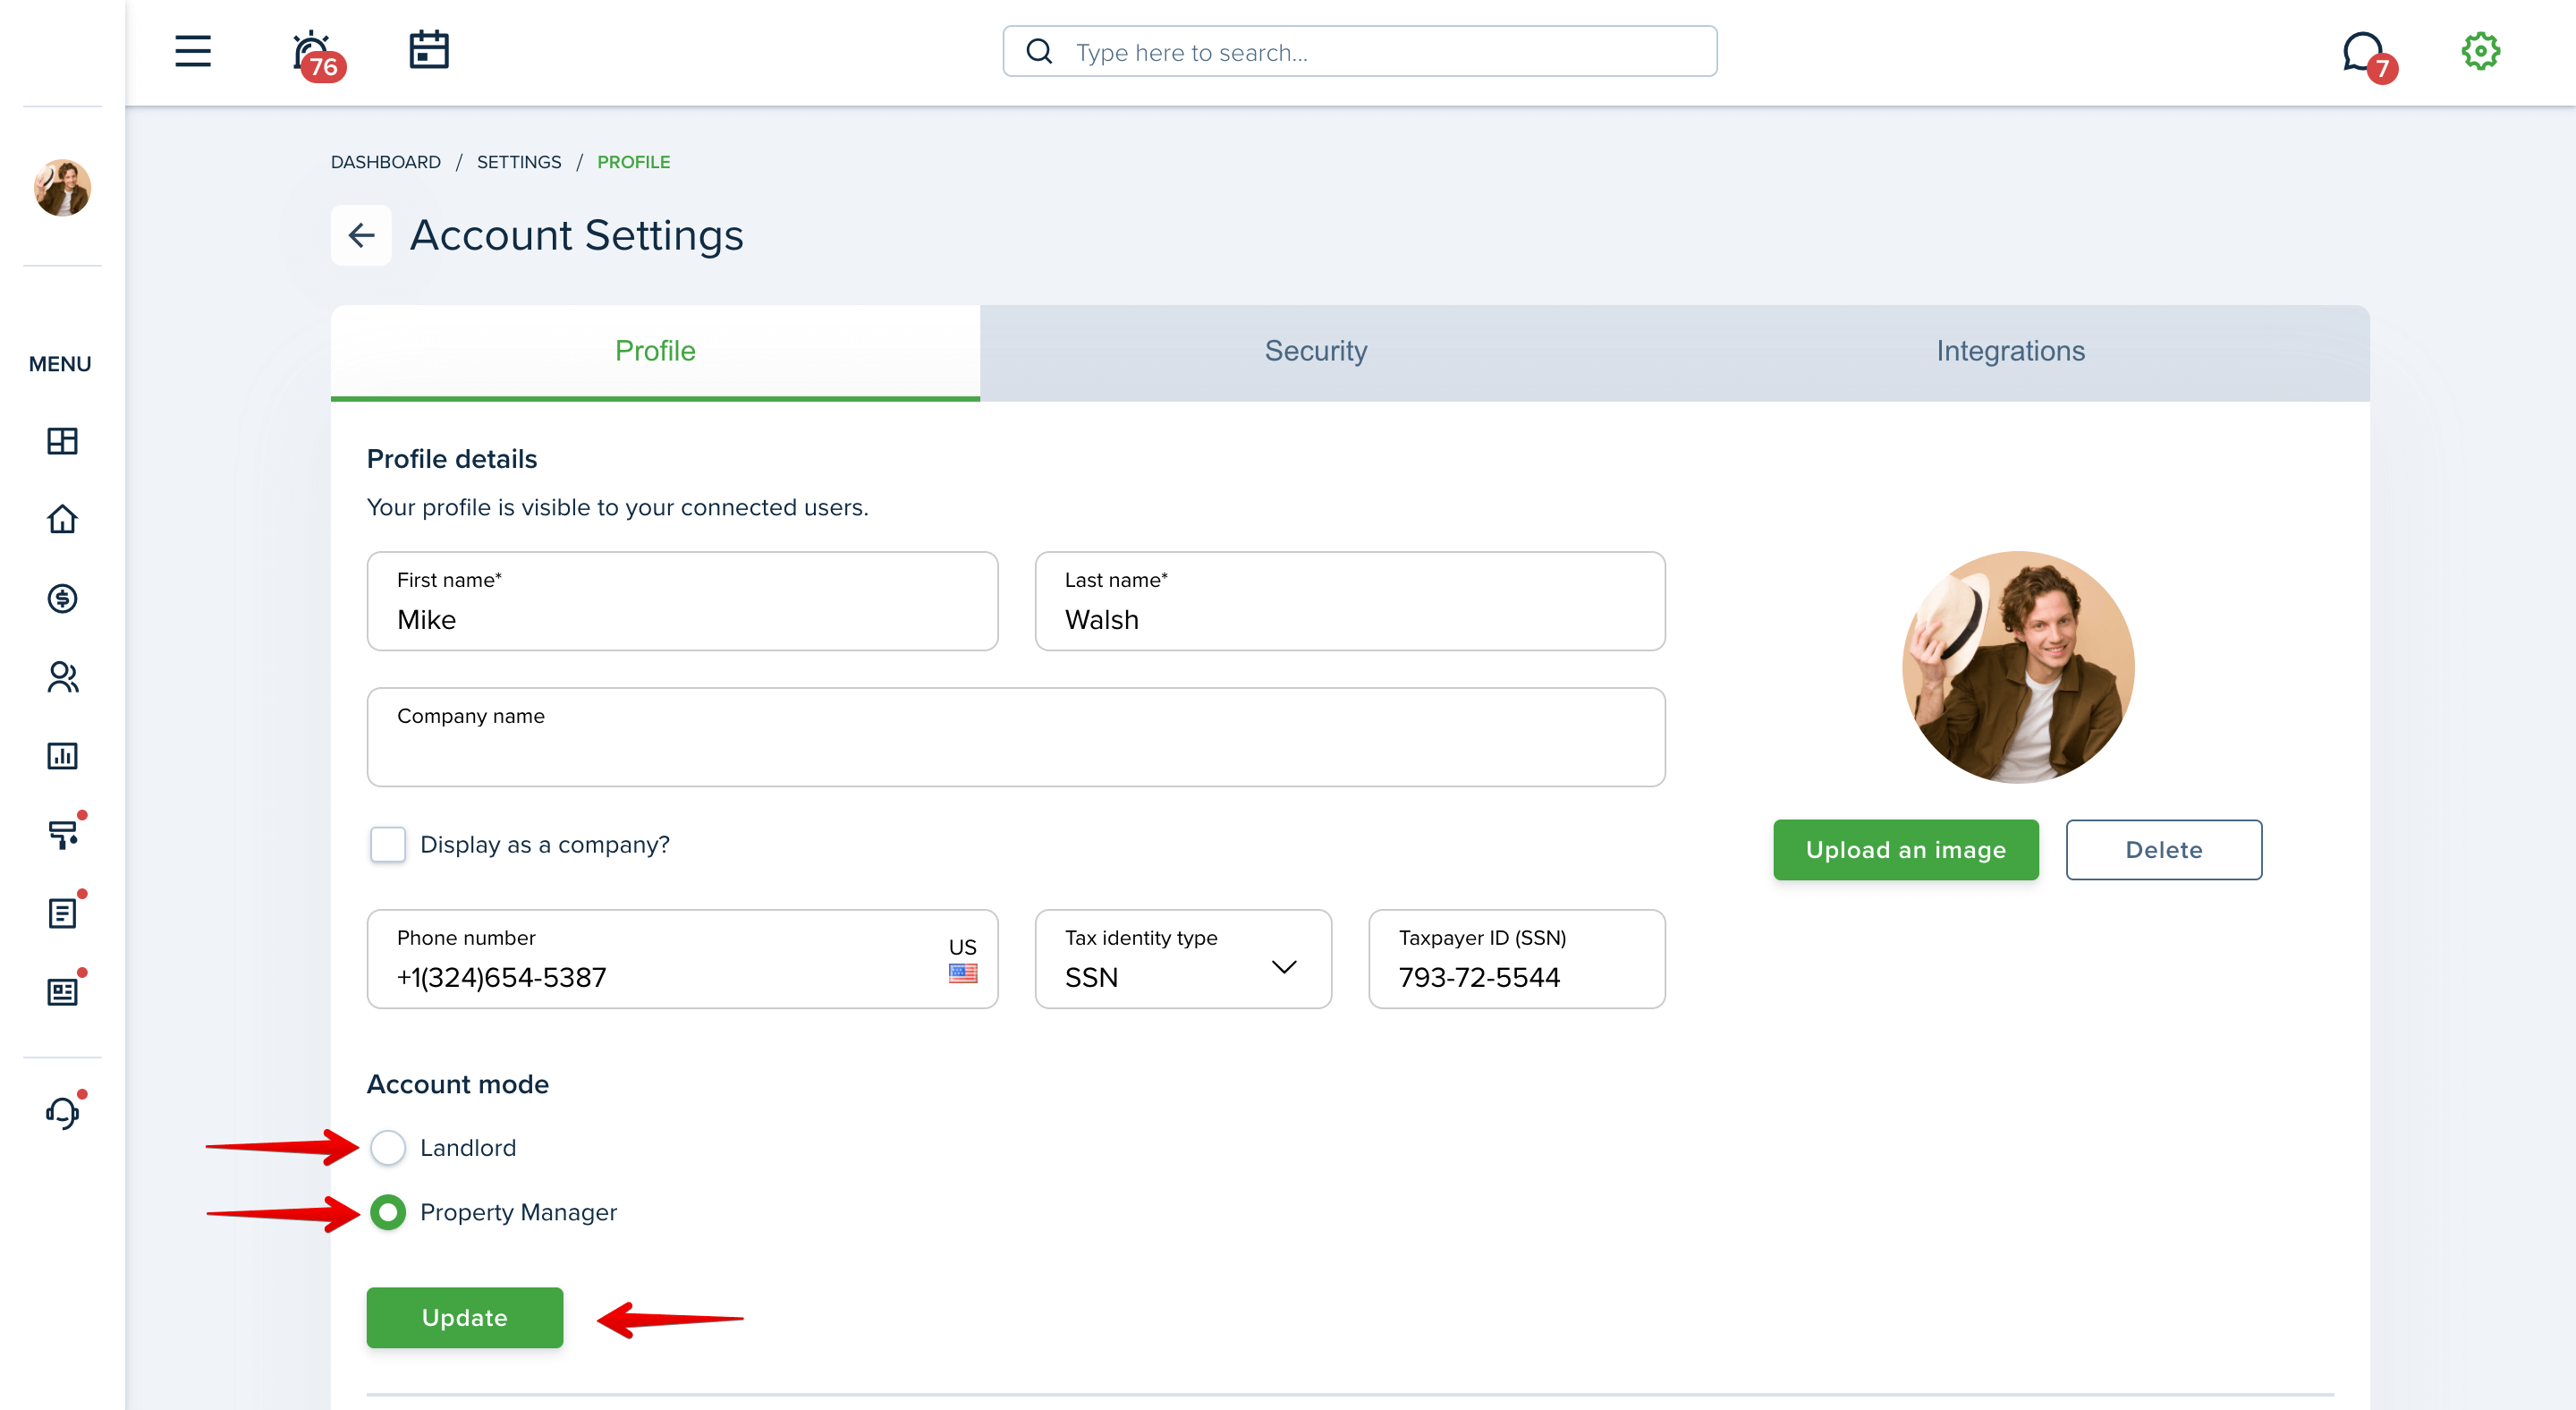Open the green settings gear icon
Screen dimensions: 2576x1410
click(x=2480, y=51)
